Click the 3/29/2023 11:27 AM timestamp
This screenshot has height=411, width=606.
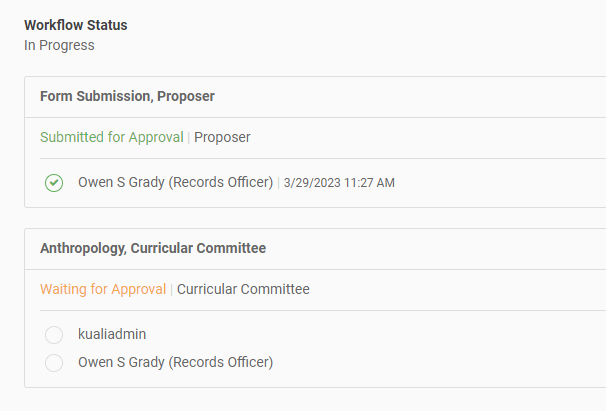[339, 183]
